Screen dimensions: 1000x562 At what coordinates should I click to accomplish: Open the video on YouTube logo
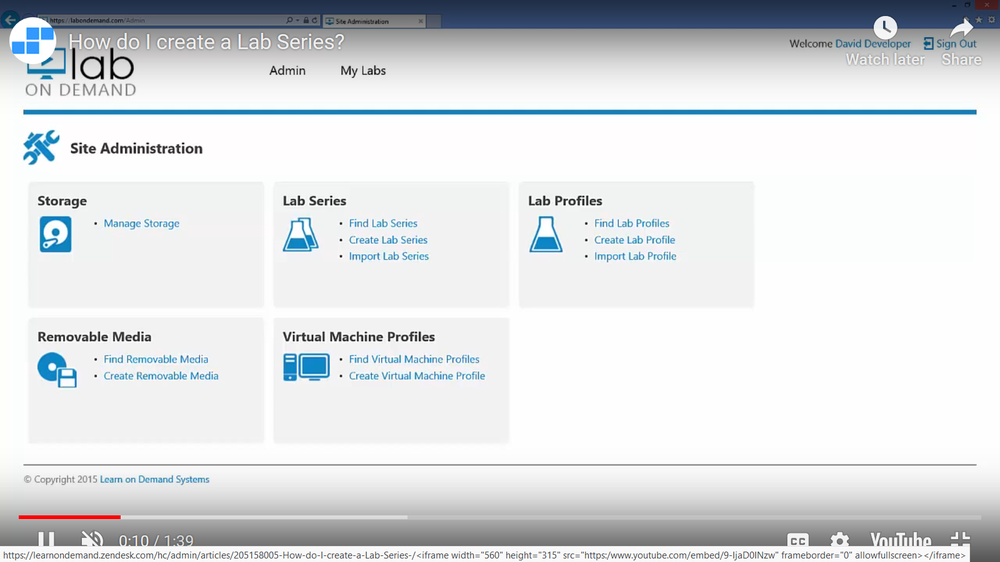click(x=901, y=541)
